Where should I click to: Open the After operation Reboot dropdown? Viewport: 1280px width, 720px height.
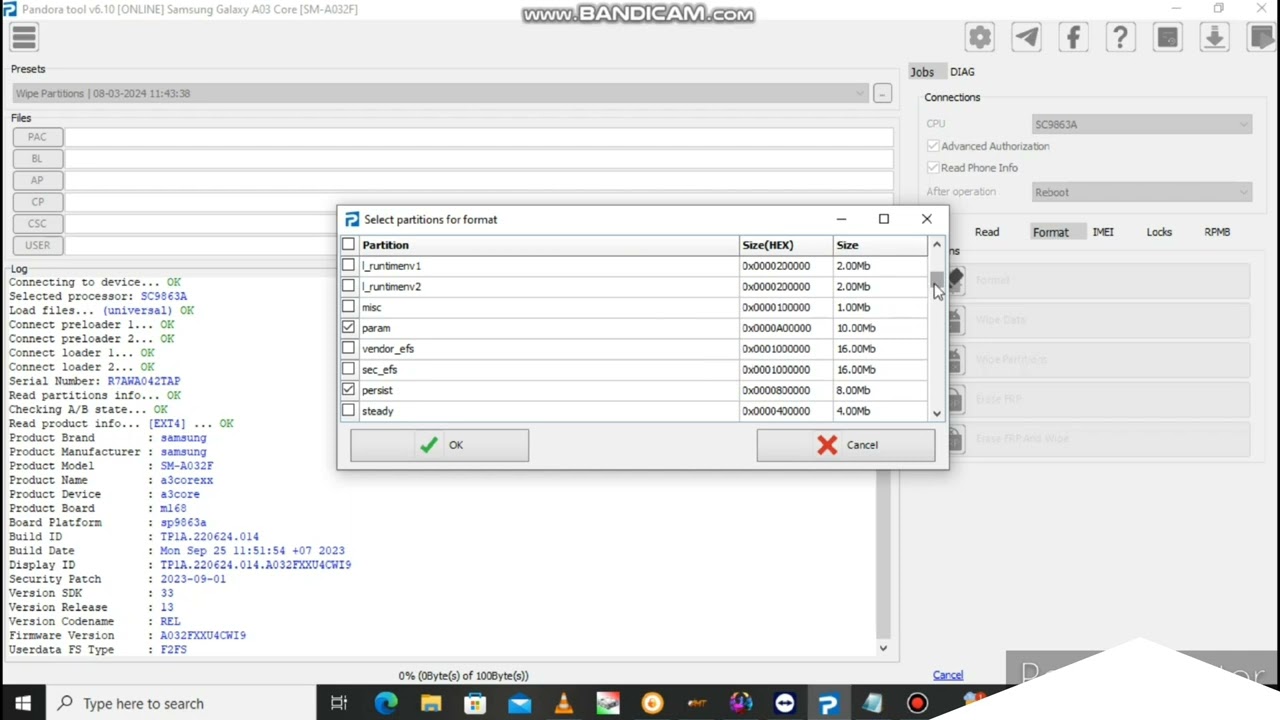coord(1141,192)
